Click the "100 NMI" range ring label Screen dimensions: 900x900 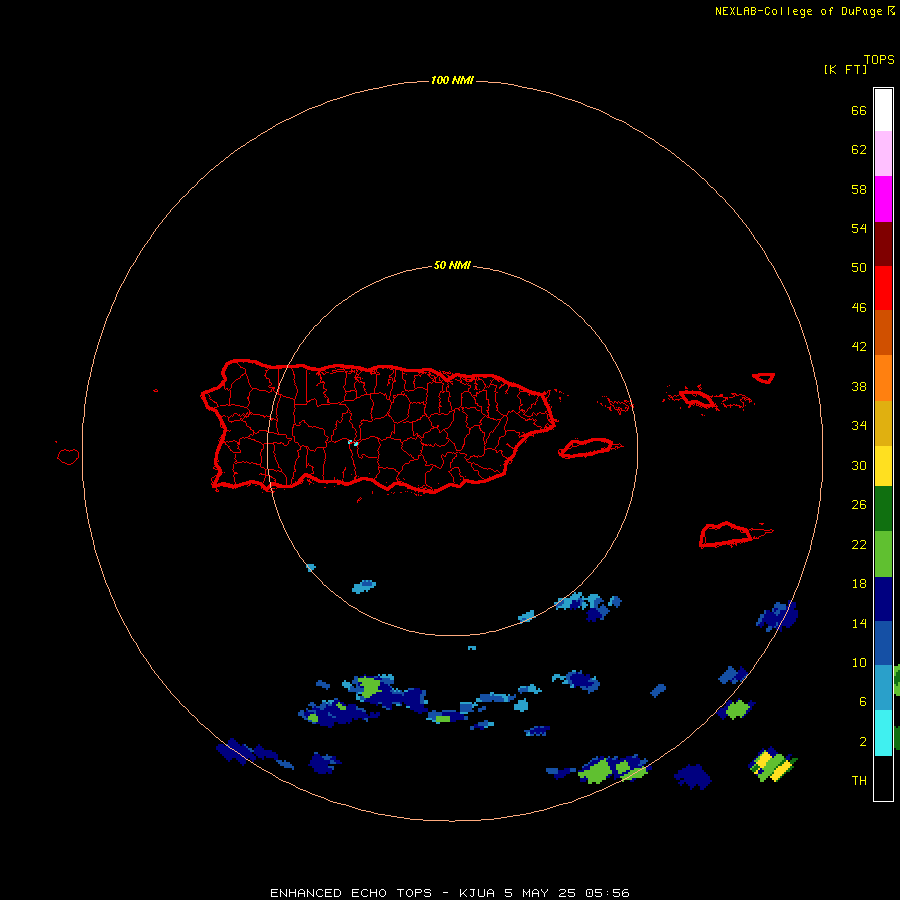(452, 80)
